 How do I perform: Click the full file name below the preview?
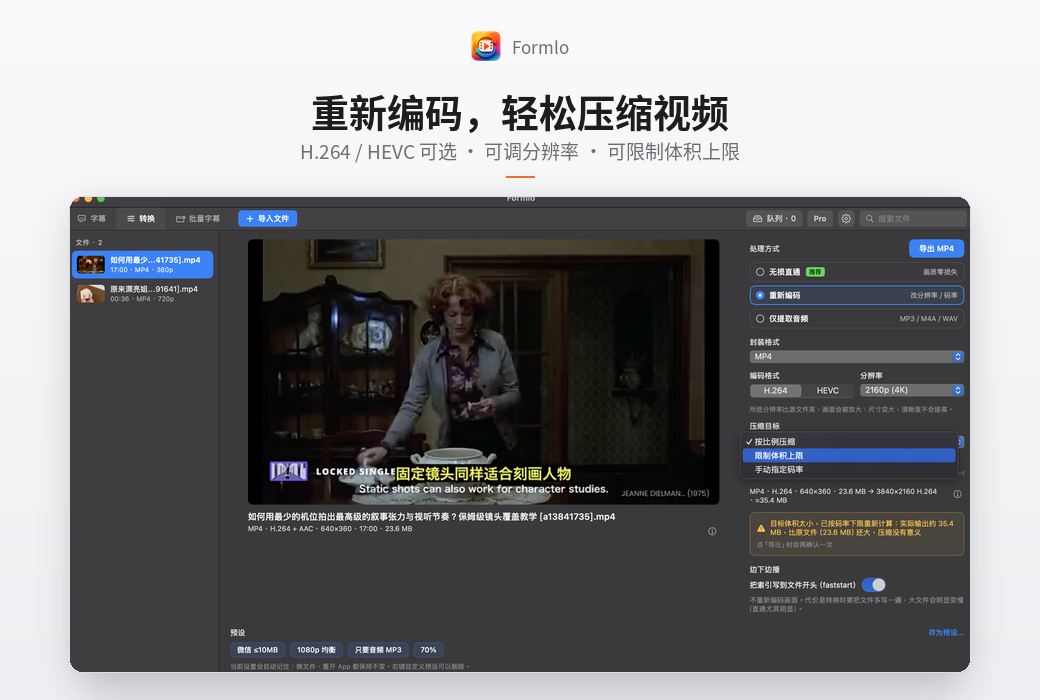coord(431,516)
